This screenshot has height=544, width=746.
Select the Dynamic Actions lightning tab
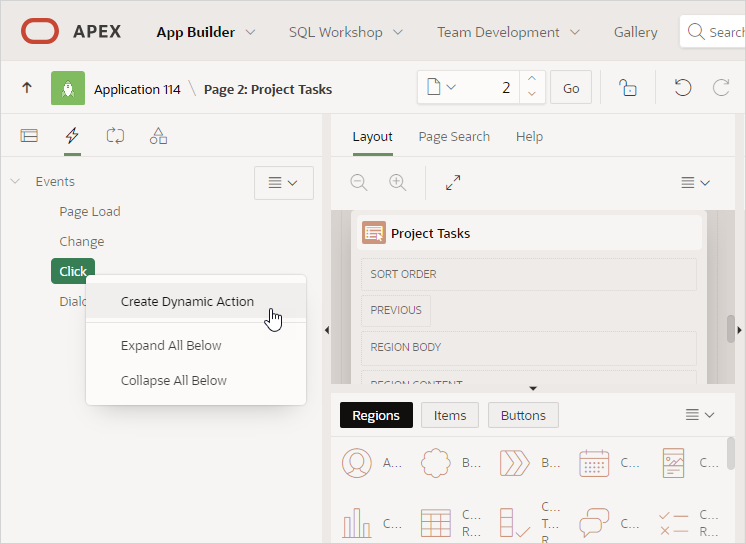(x=72, y=136)
